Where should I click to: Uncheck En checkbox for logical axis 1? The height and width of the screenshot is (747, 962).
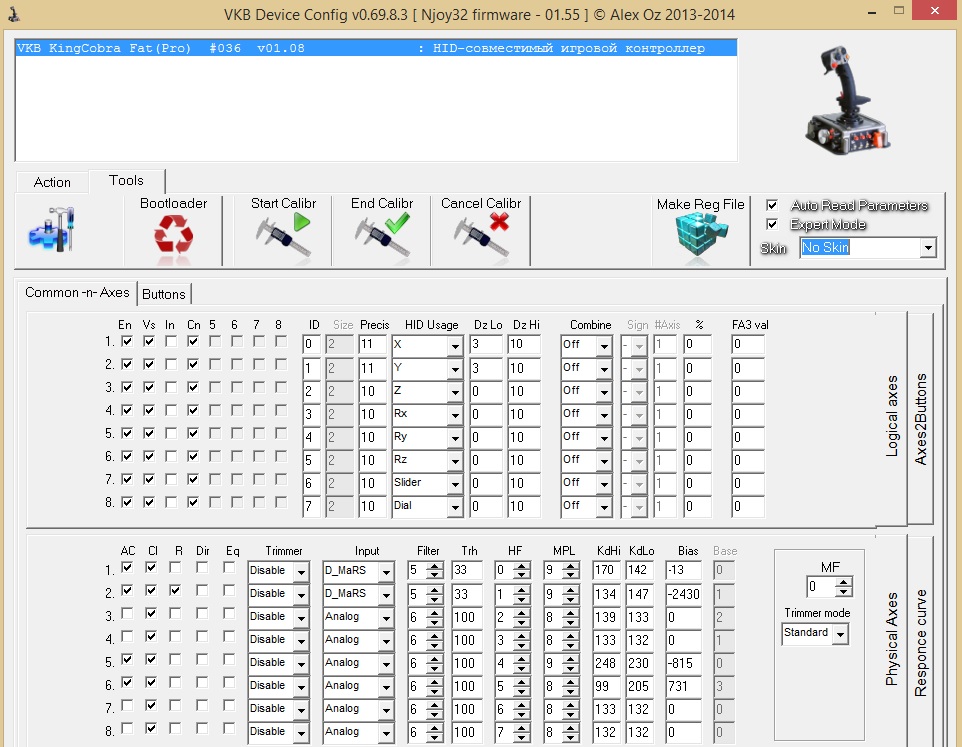[127, 341]
